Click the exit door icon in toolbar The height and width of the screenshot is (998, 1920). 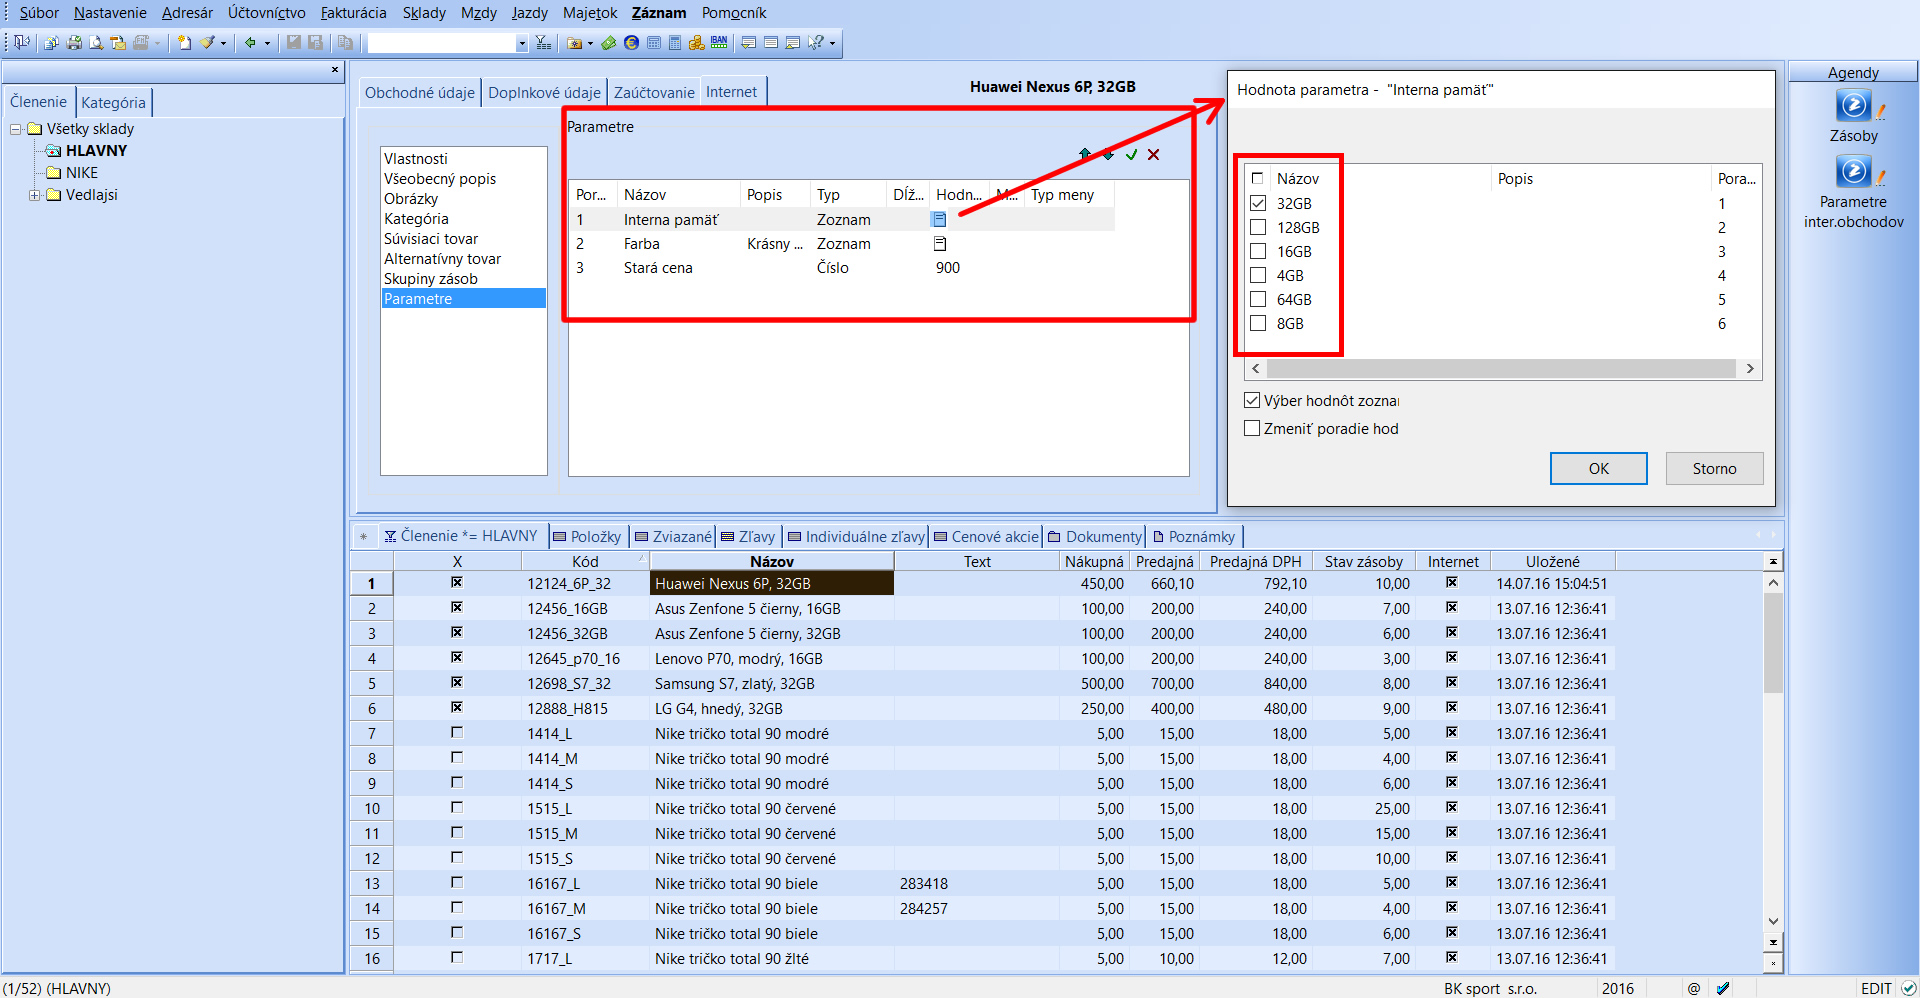[21, 43]
